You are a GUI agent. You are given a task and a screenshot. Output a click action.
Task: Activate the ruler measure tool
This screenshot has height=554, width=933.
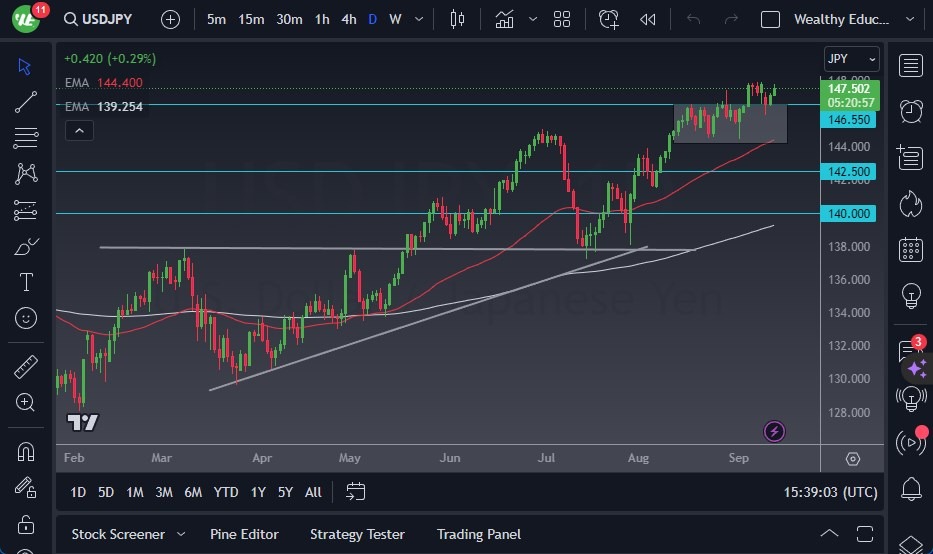pos(26,367)
